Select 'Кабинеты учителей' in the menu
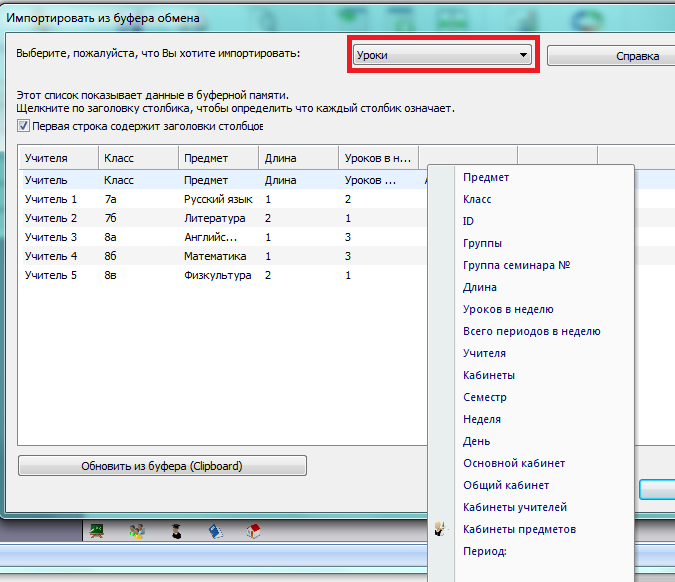 point(515,507)
